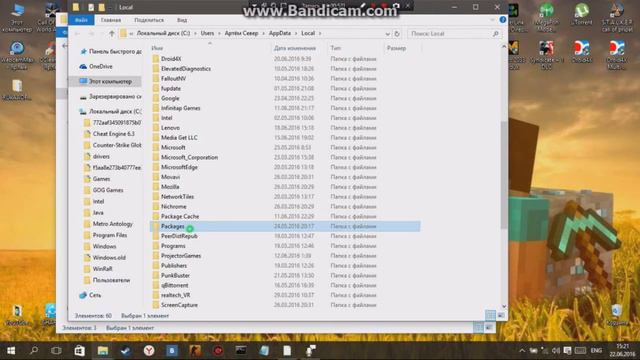Open the File Explorer taskbar icon

[102, 350]
